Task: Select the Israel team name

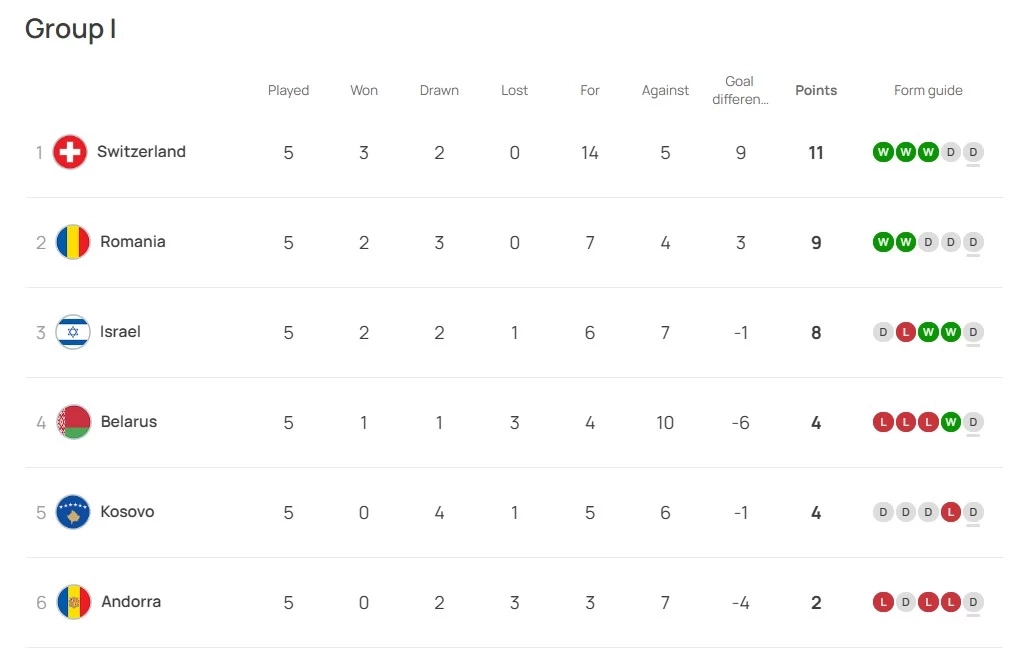Action: click(120, 332)
